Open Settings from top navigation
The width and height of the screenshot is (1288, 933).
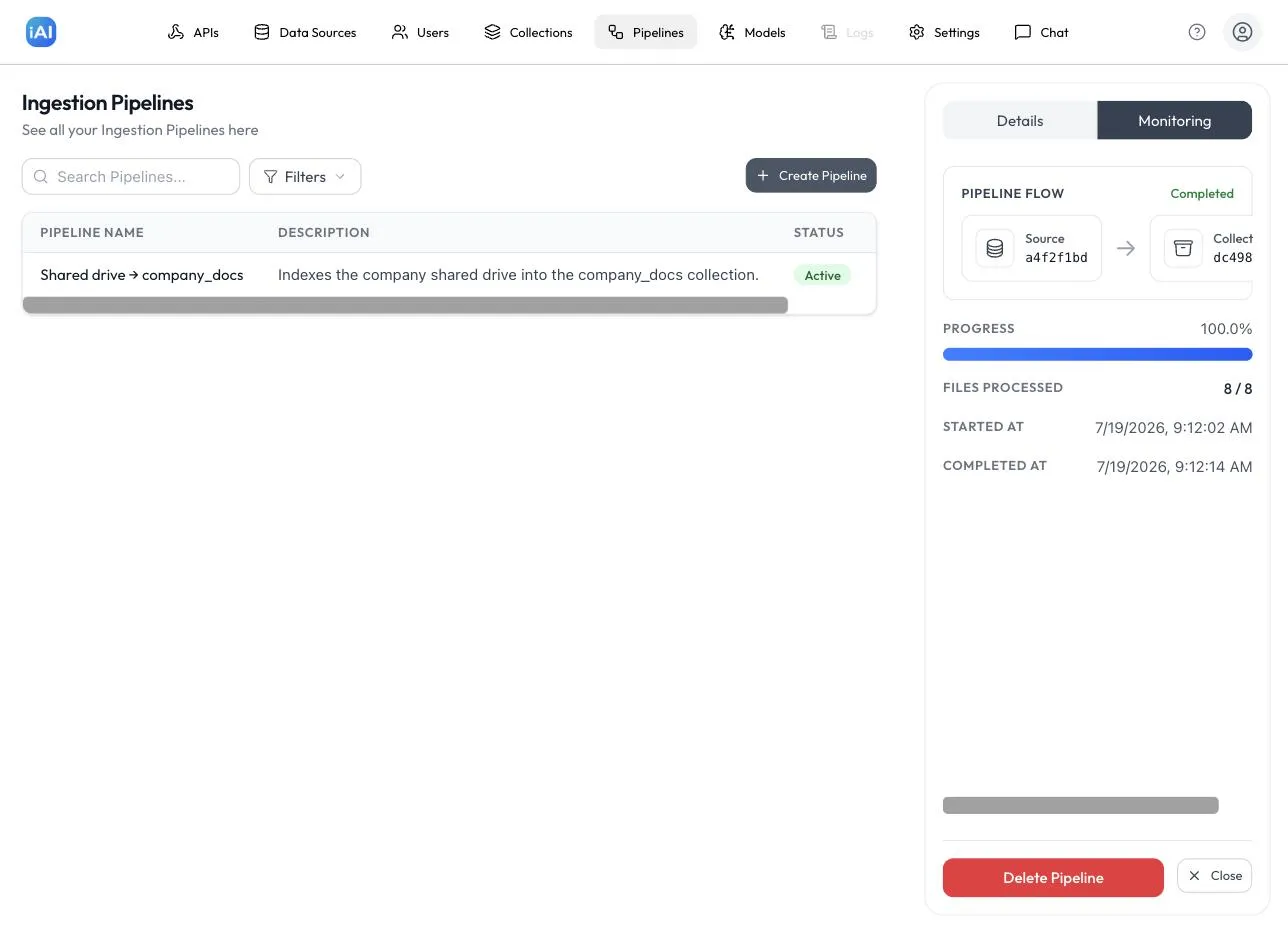point(944,32)
